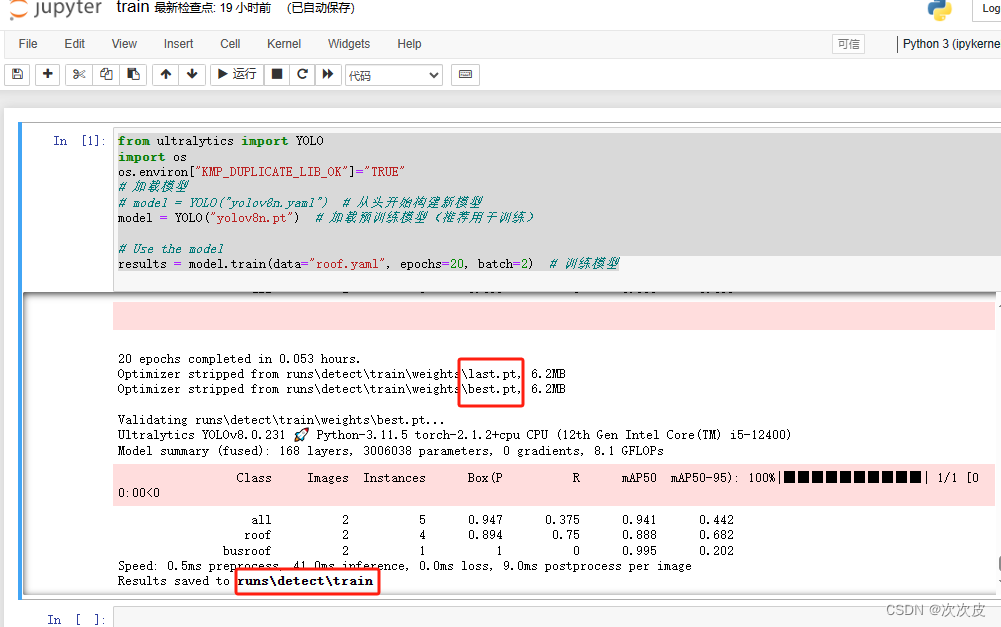The height and width of the screenshot is (627, 1001).
Task: Click the Python 3 ipykernel indicator
Action: point(951,44)
